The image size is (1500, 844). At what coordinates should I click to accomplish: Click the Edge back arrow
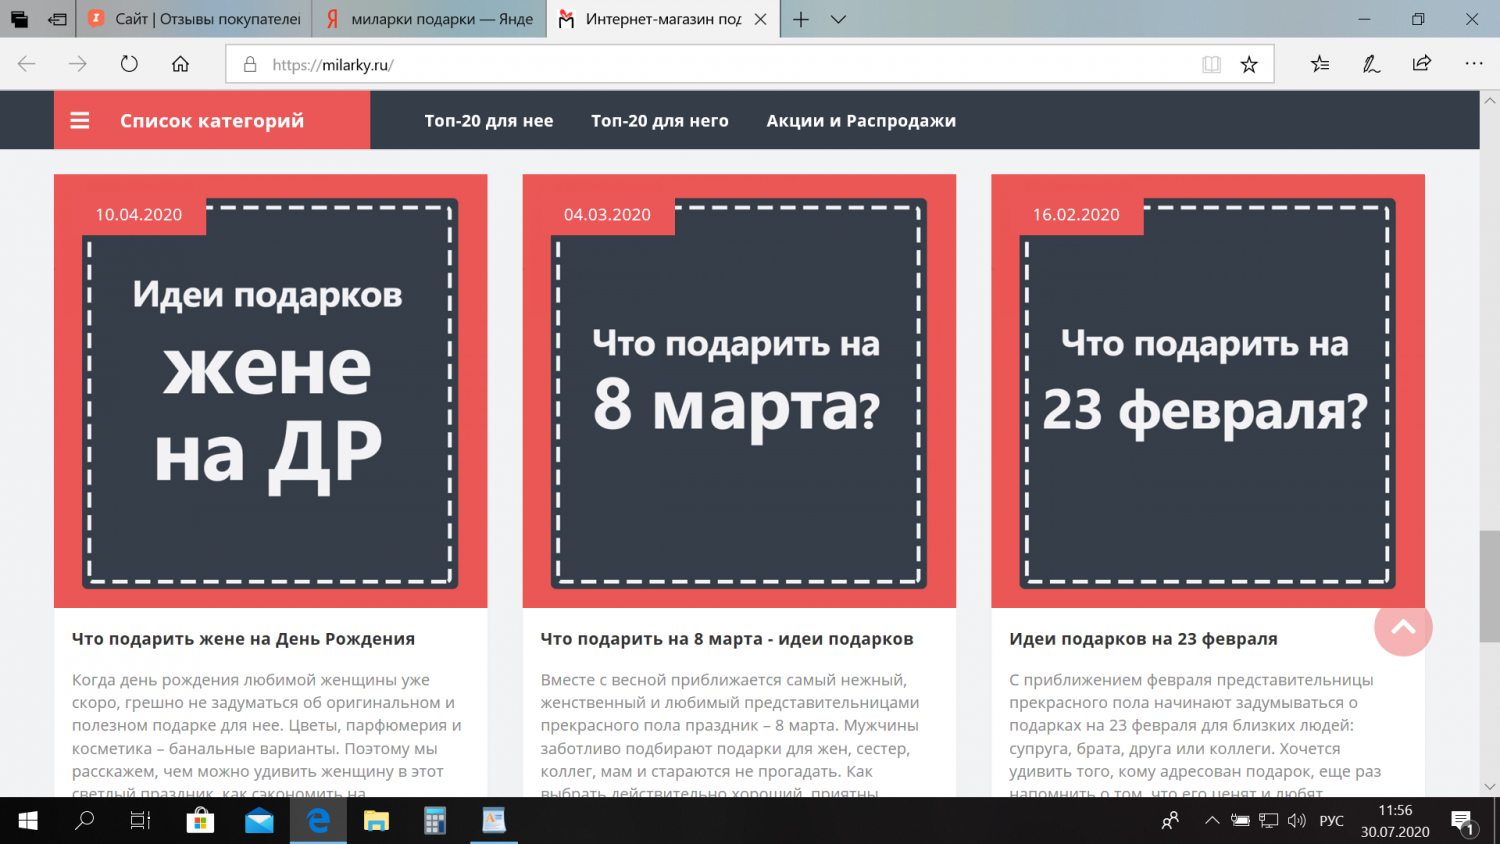point(27,64)
